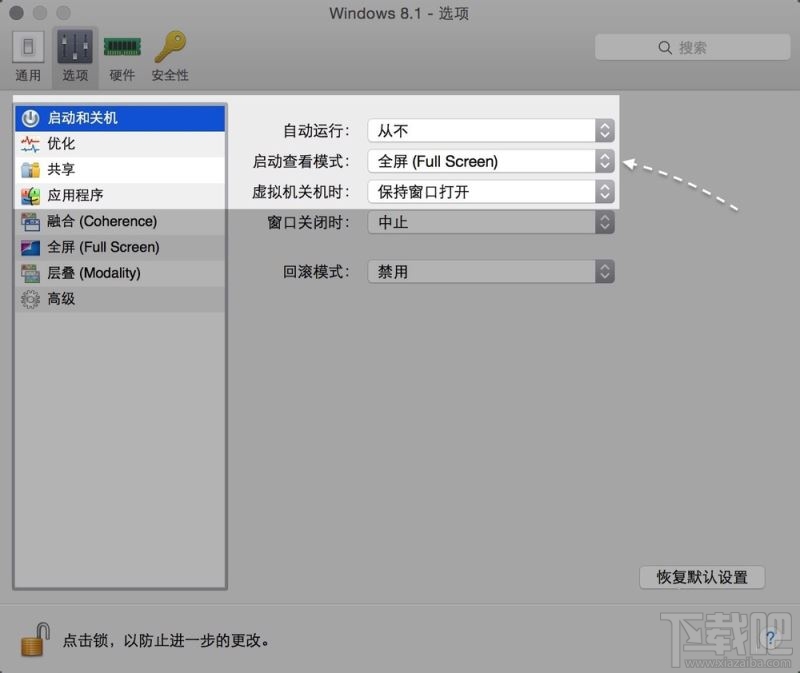
Task: Select 应用程序 in the sidebar
Action: click(120, 195)
